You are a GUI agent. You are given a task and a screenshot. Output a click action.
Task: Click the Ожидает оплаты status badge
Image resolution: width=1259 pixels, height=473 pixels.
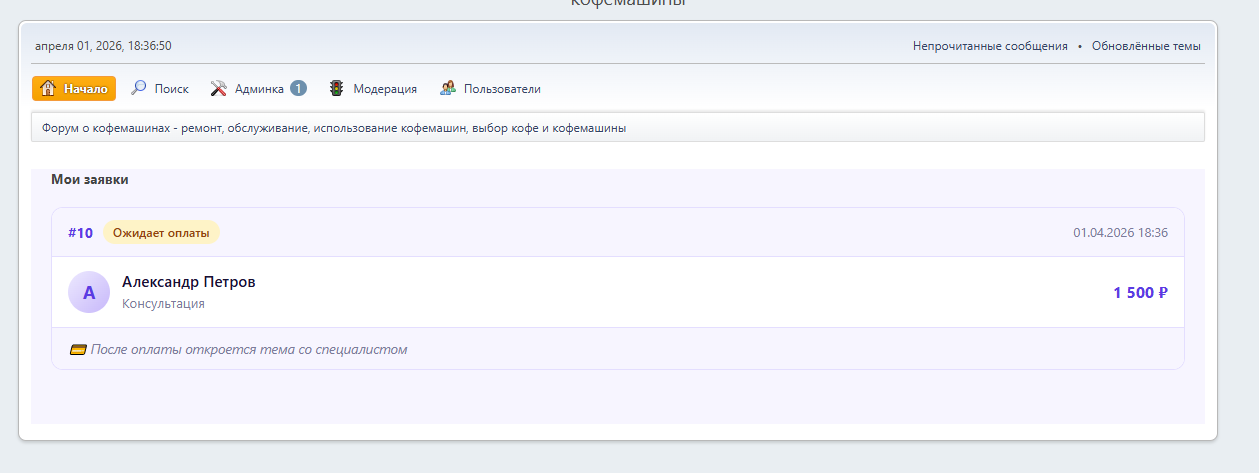(x=161, y=233)
